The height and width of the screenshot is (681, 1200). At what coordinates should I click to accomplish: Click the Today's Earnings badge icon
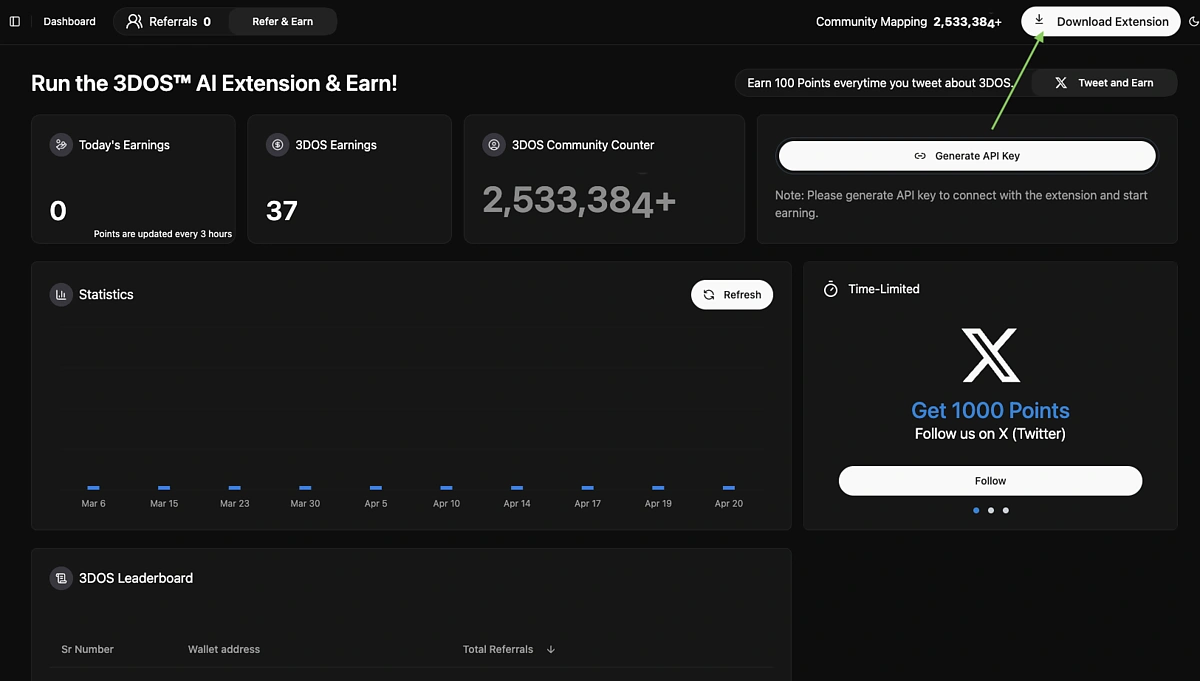tap(60, 145)
